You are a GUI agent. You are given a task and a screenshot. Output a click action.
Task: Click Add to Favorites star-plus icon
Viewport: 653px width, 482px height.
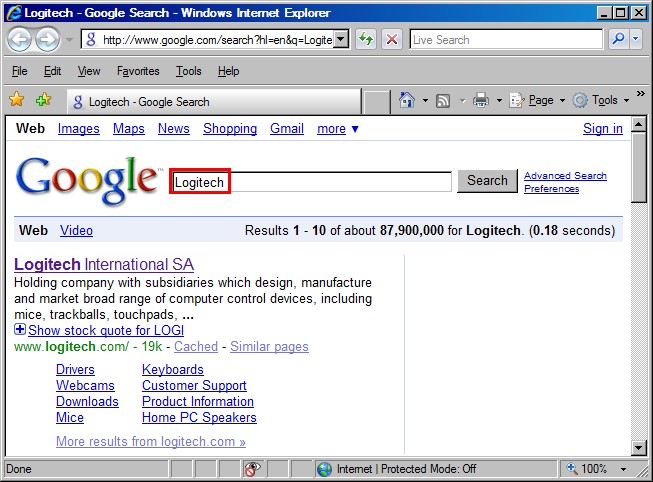point(43,100)
